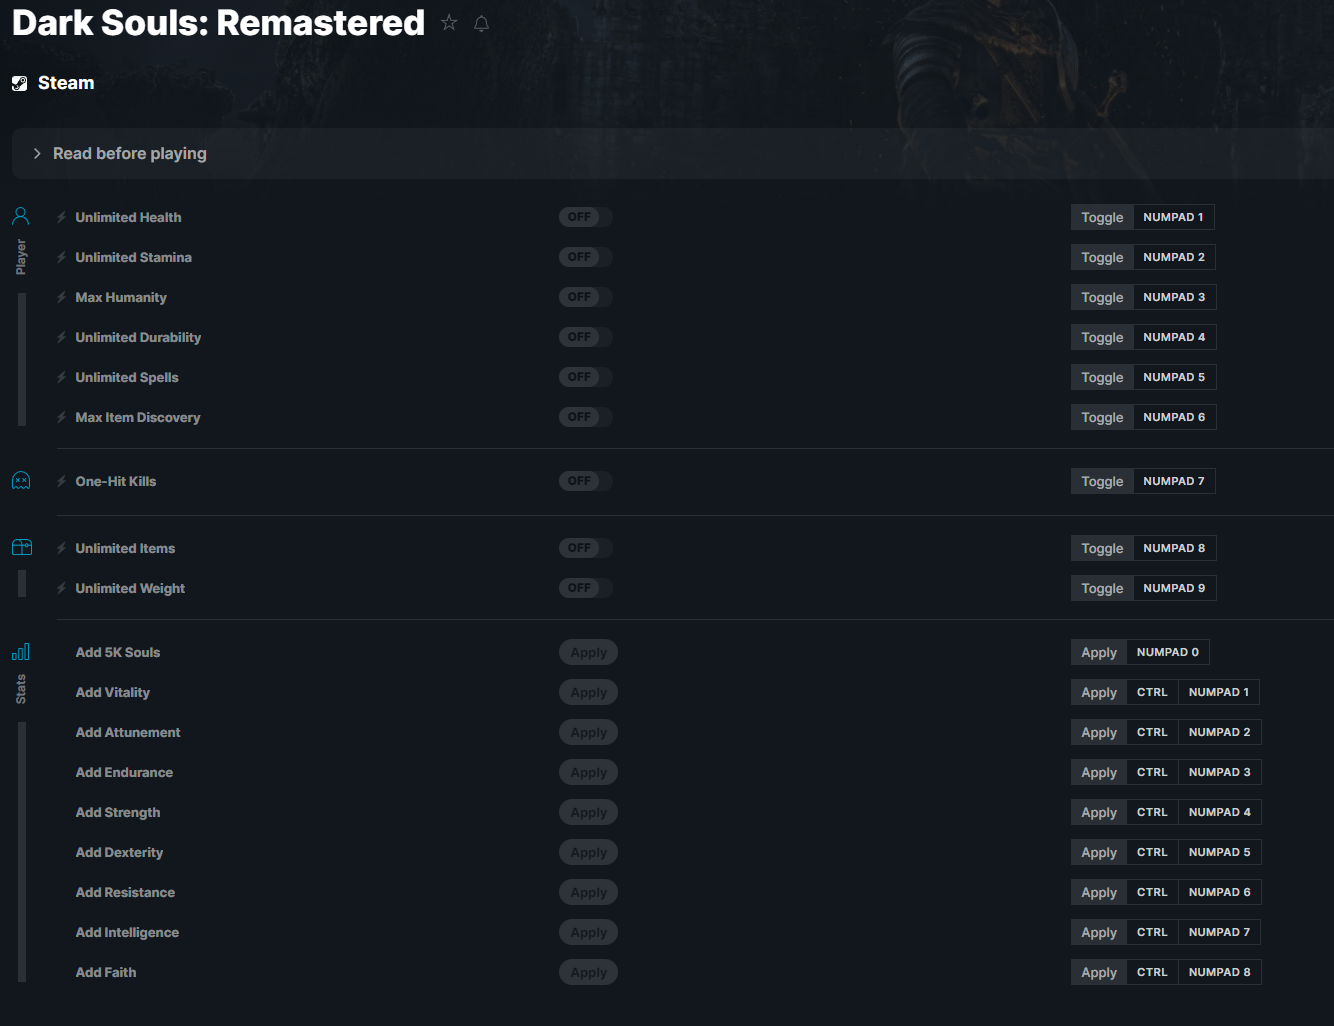This screenshot has width=1334, height=1026.
Task: Apply the Add 5K Souls cheat
Action: (588, 652)
